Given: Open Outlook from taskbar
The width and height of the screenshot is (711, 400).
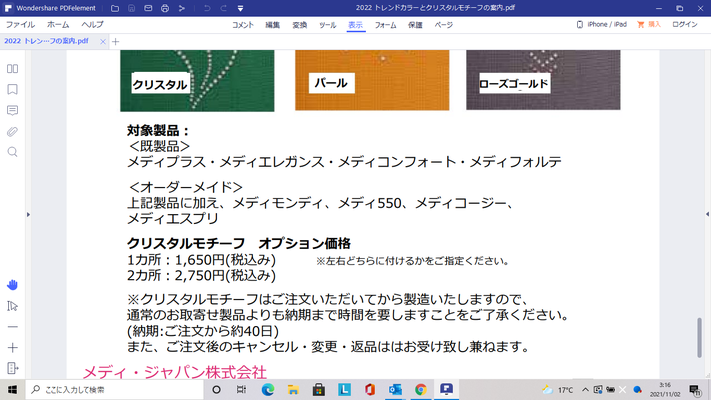Looking at the screenshot, I should [395, 390].
